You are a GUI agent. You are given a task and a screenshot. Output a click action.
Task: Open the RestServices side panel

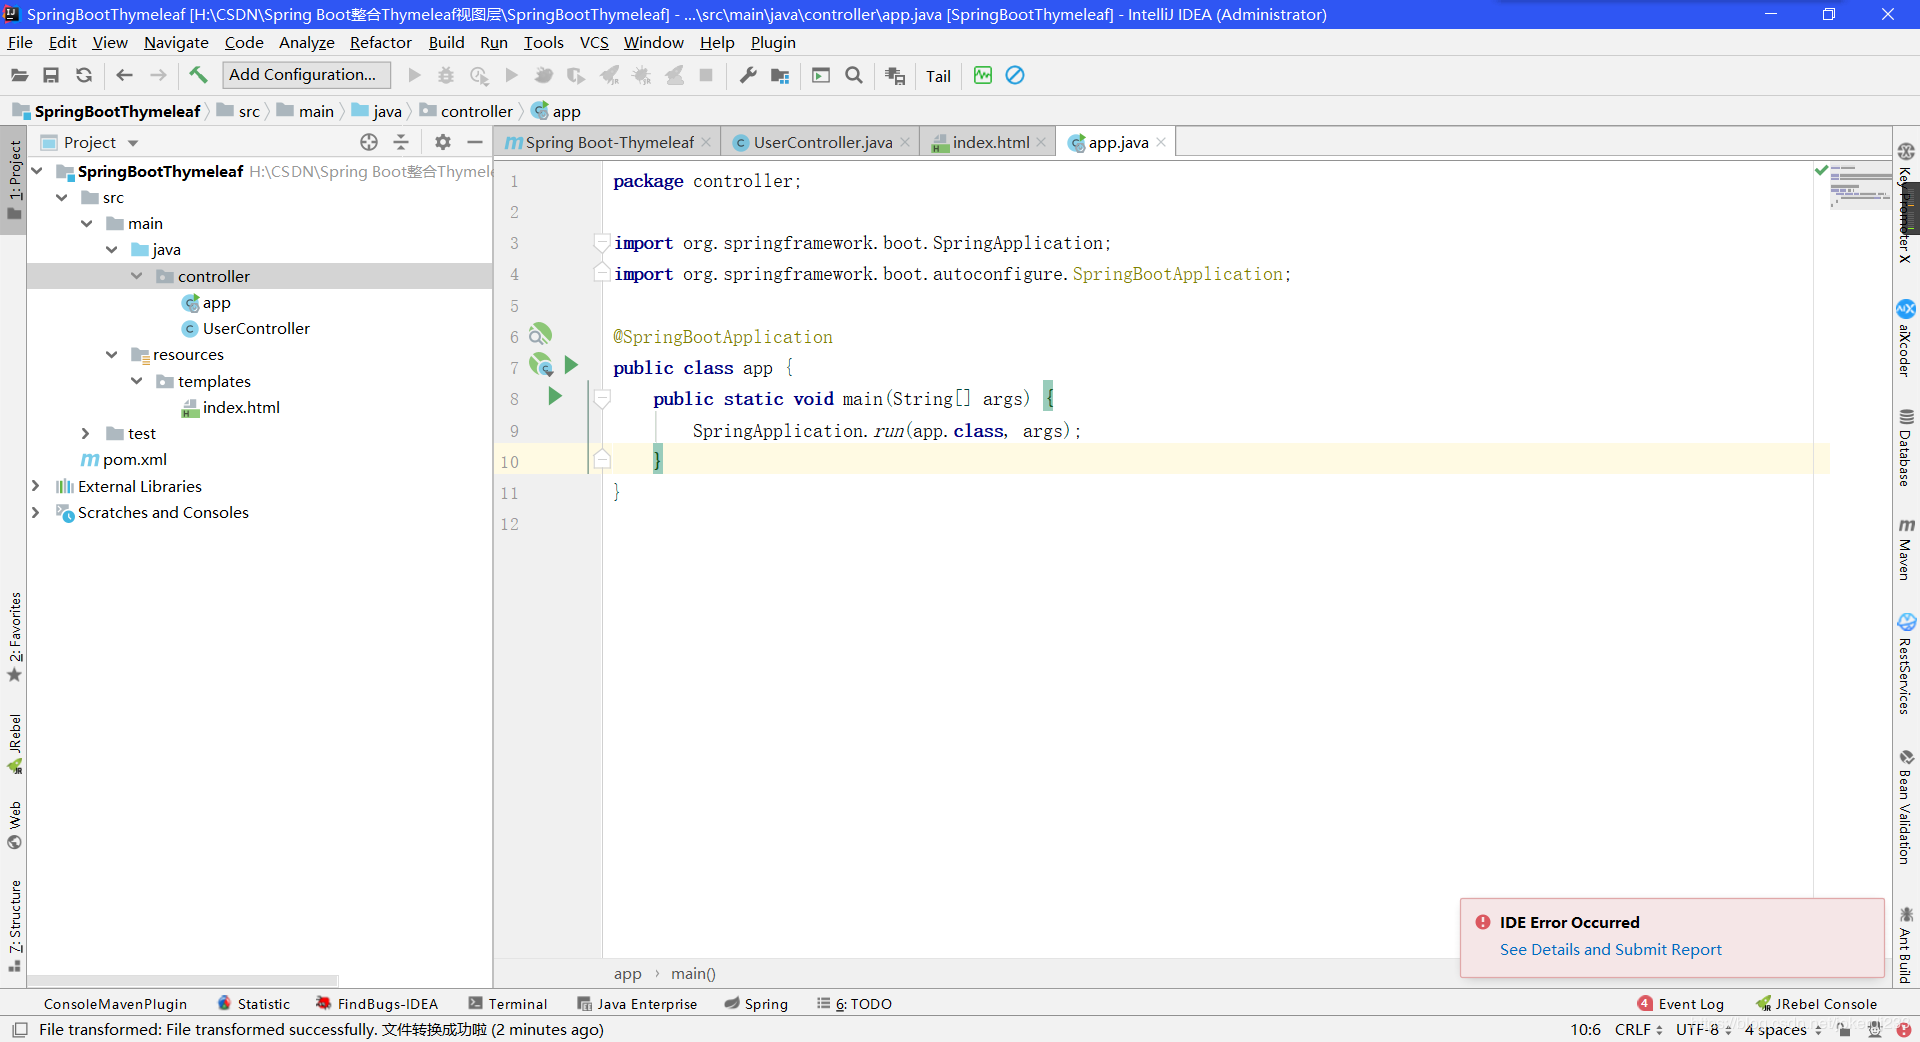pyautogui.click(x=1906, y=664)
